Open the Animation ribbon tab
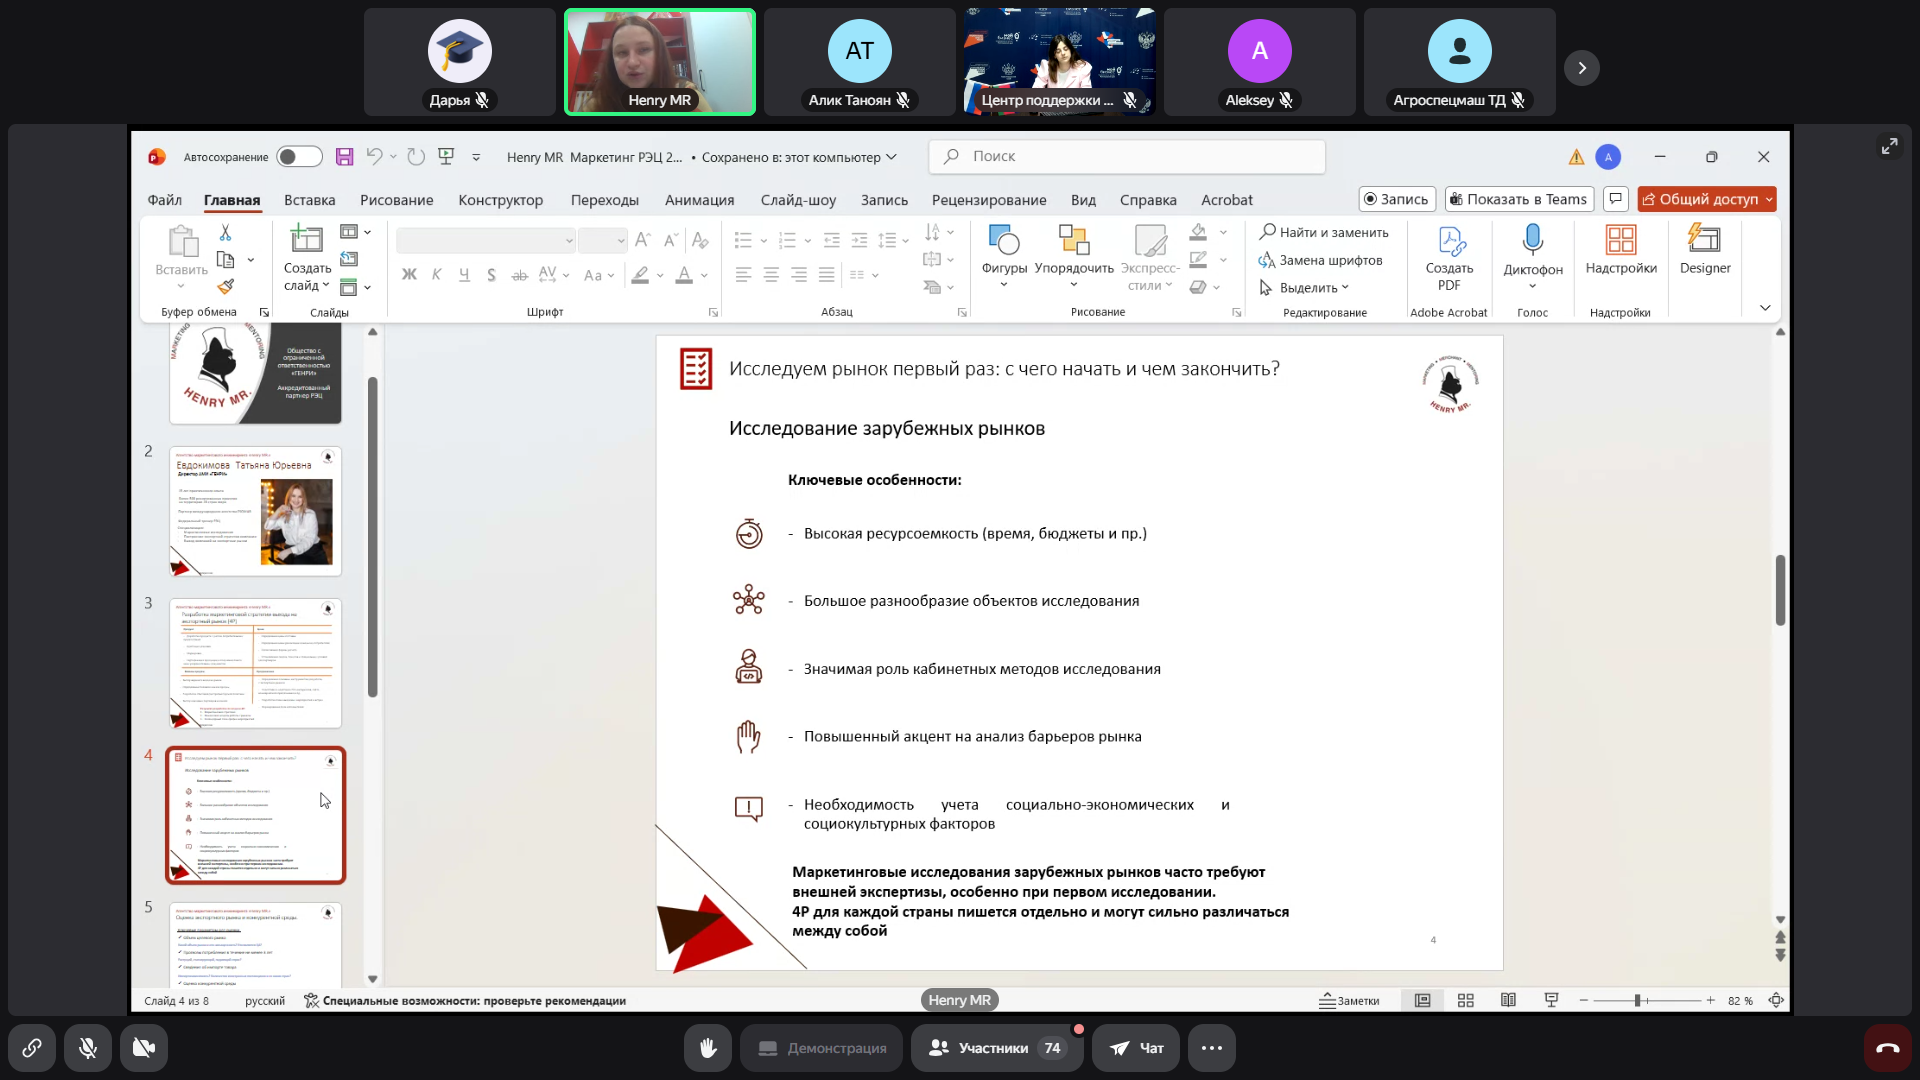This screenshot has height=1080, width=1920. (x=699, y=200)
